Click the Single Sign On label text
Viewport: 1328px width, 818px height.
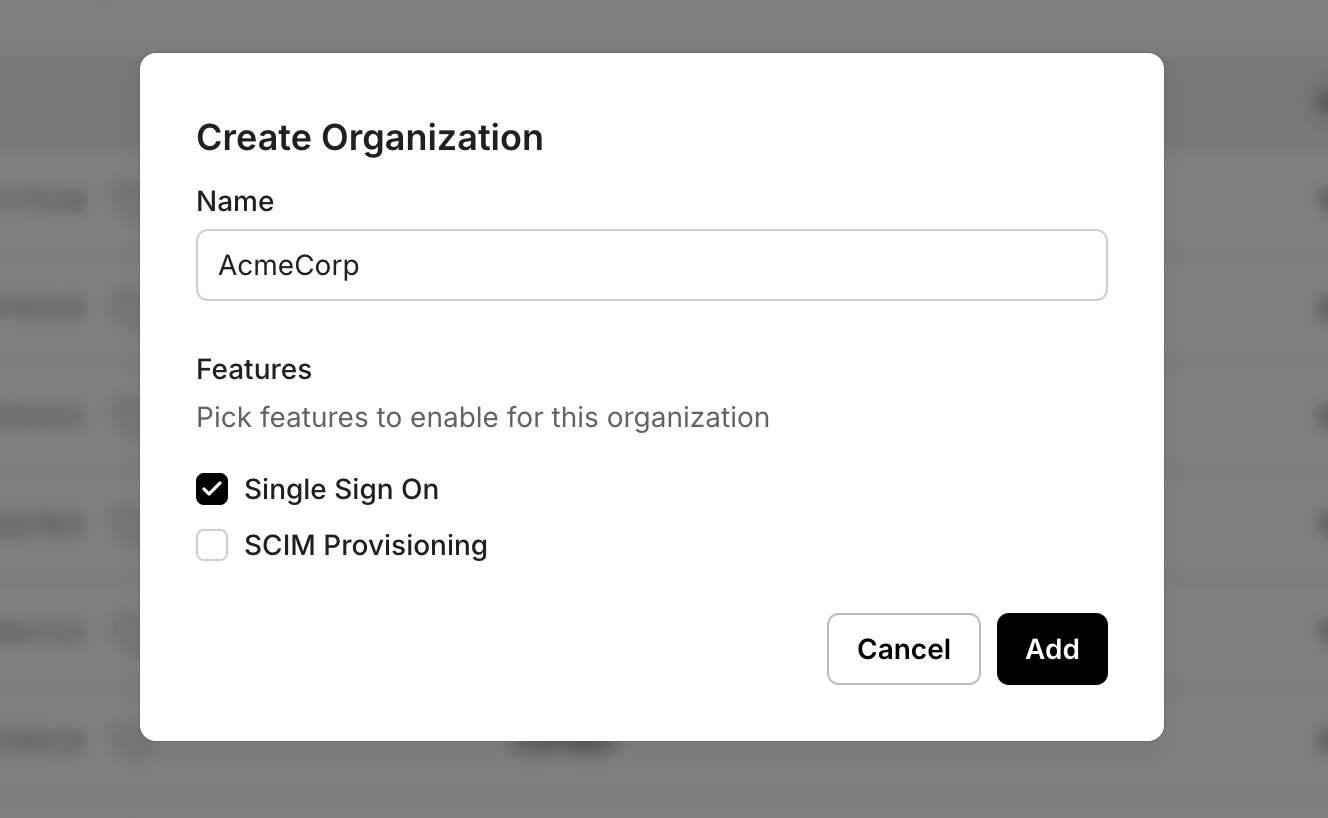point(341,489)
